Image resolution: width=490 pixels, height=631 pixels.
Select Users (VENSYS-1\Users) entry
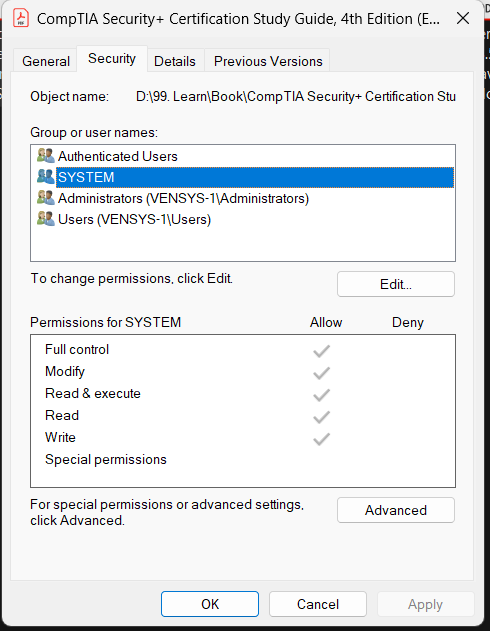[134, 219]
